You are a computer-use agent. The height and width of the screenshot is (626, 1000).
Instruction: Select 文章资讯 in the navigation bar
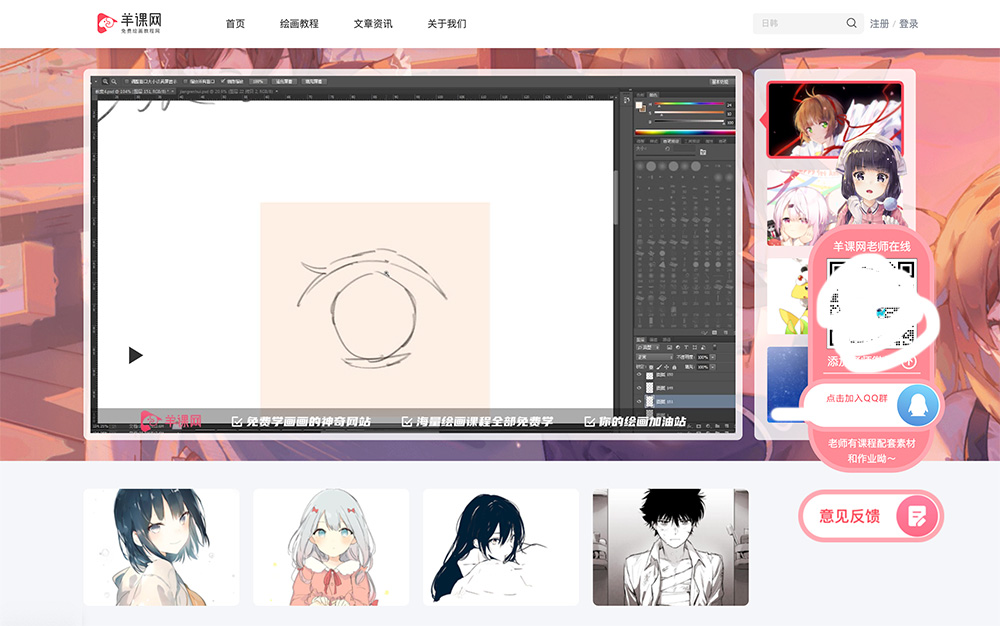click(x=373, y=24)
